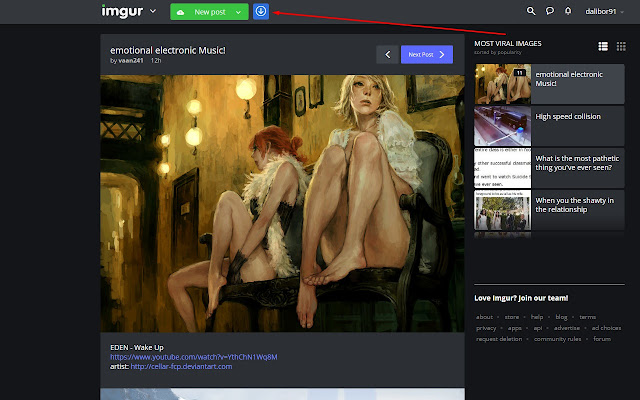Open the chat messages icon
640x400 pixels.
coord(550,11)
